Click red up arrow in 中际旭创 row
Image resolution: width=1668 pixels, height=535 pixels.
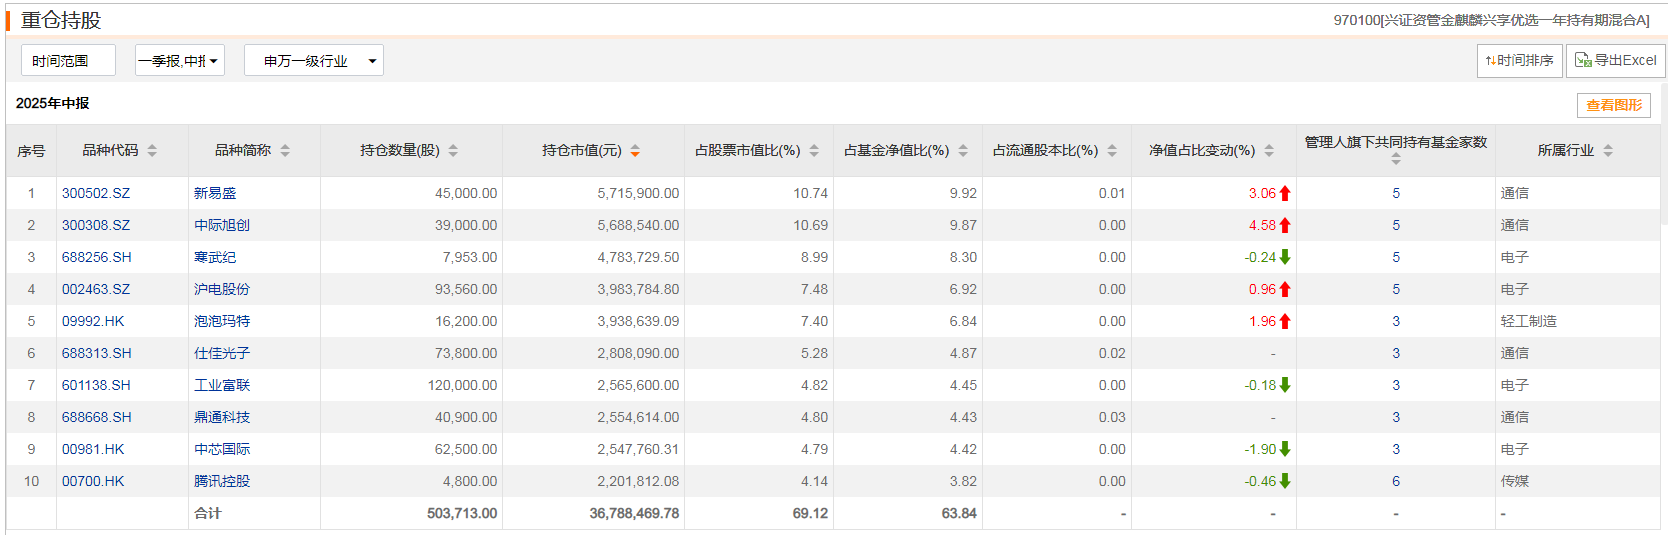[1285, 225]
